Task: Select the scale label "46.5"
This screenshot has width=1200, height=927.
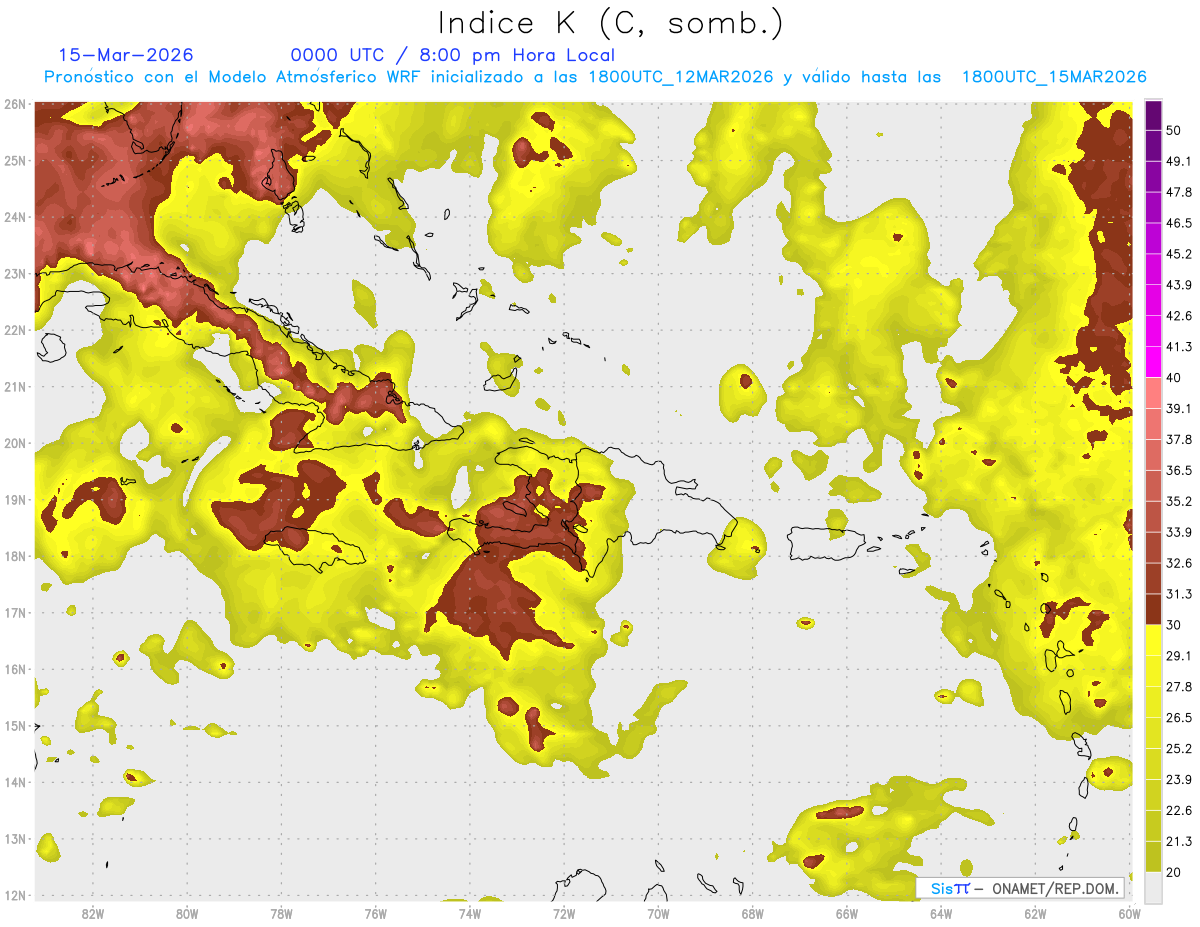Action: click(1178, 223)
